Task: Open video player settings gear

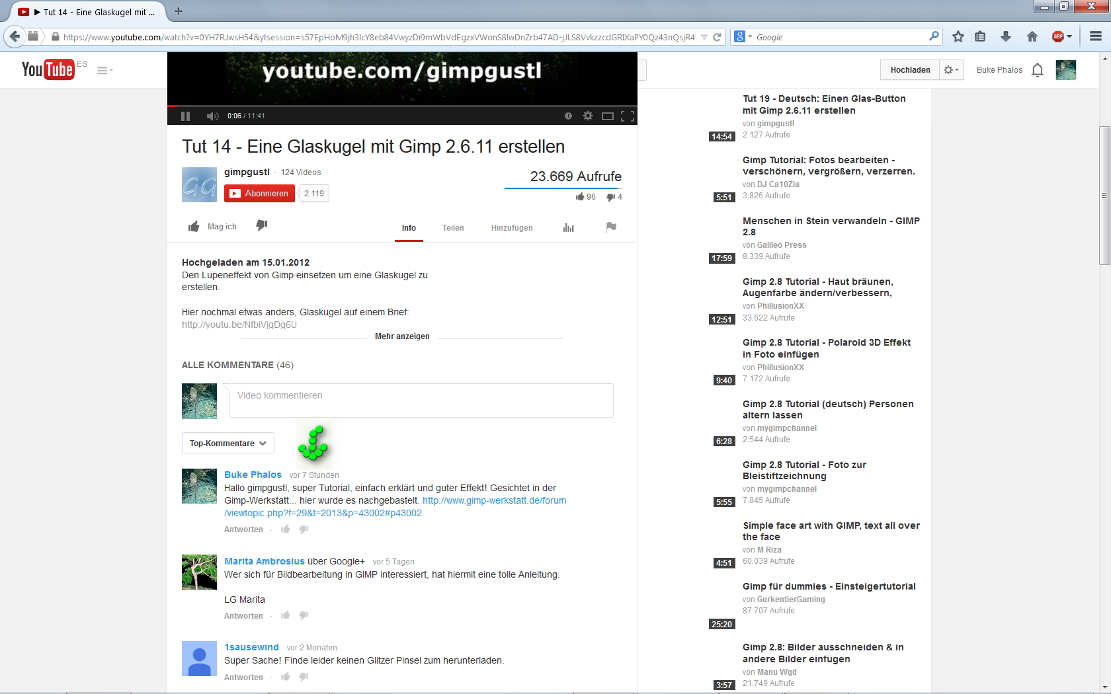Action: coord(588,116)
